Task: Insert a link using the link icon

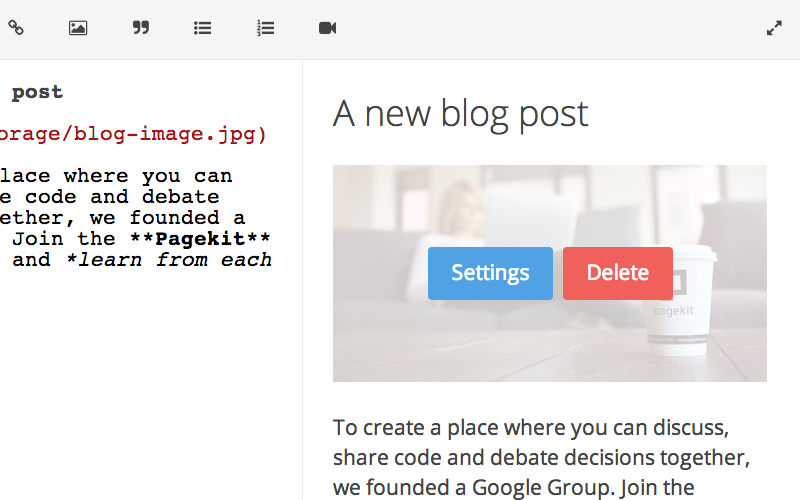Action: pyautogui.click(x=16, y=28)
